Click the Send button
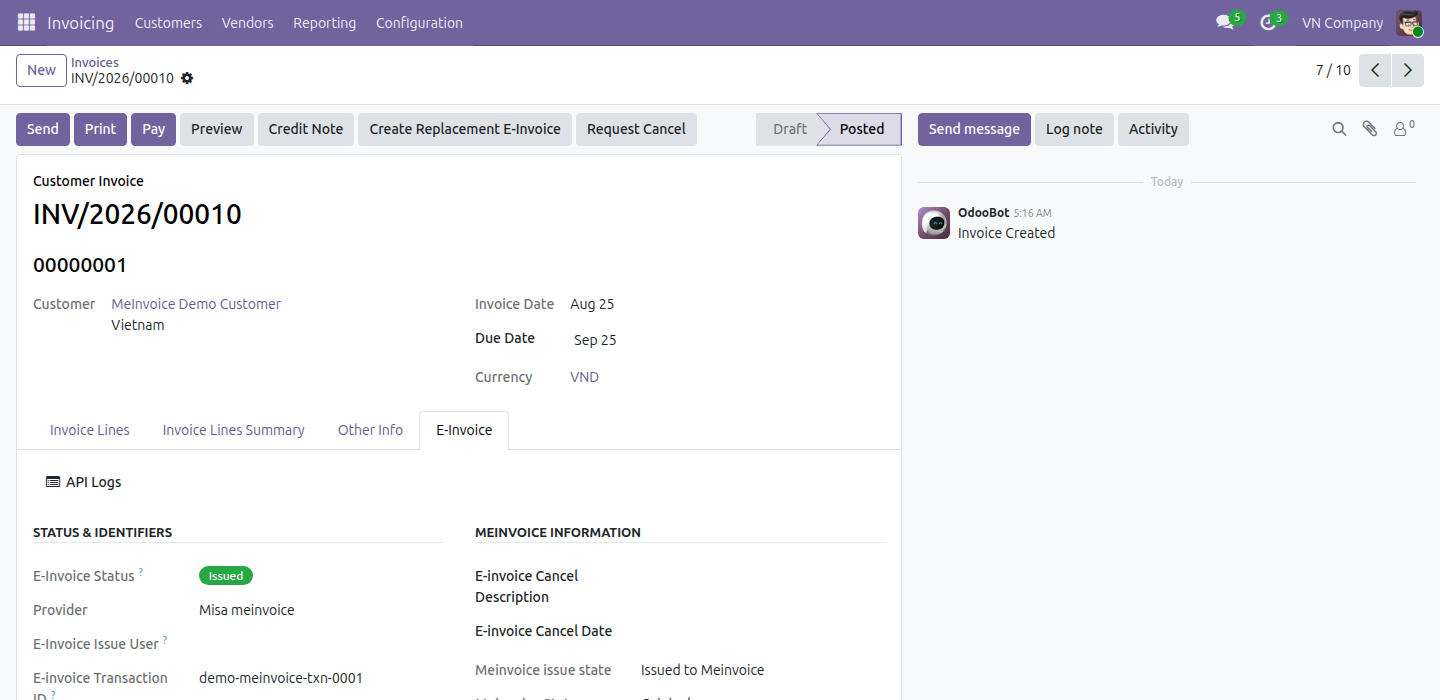 (43, 129)
